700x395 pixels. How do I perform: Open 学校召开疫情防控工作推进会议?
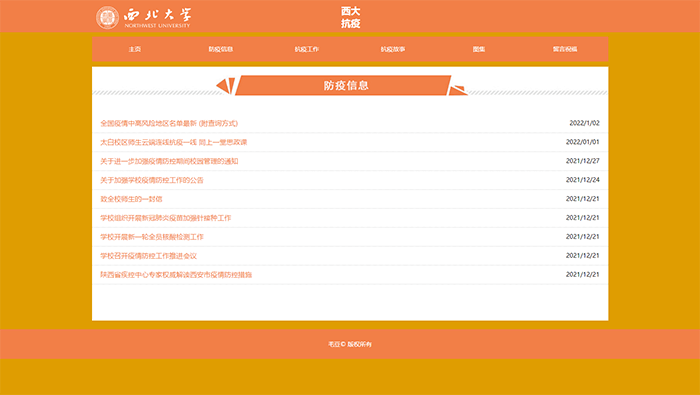tap(148, 256)
